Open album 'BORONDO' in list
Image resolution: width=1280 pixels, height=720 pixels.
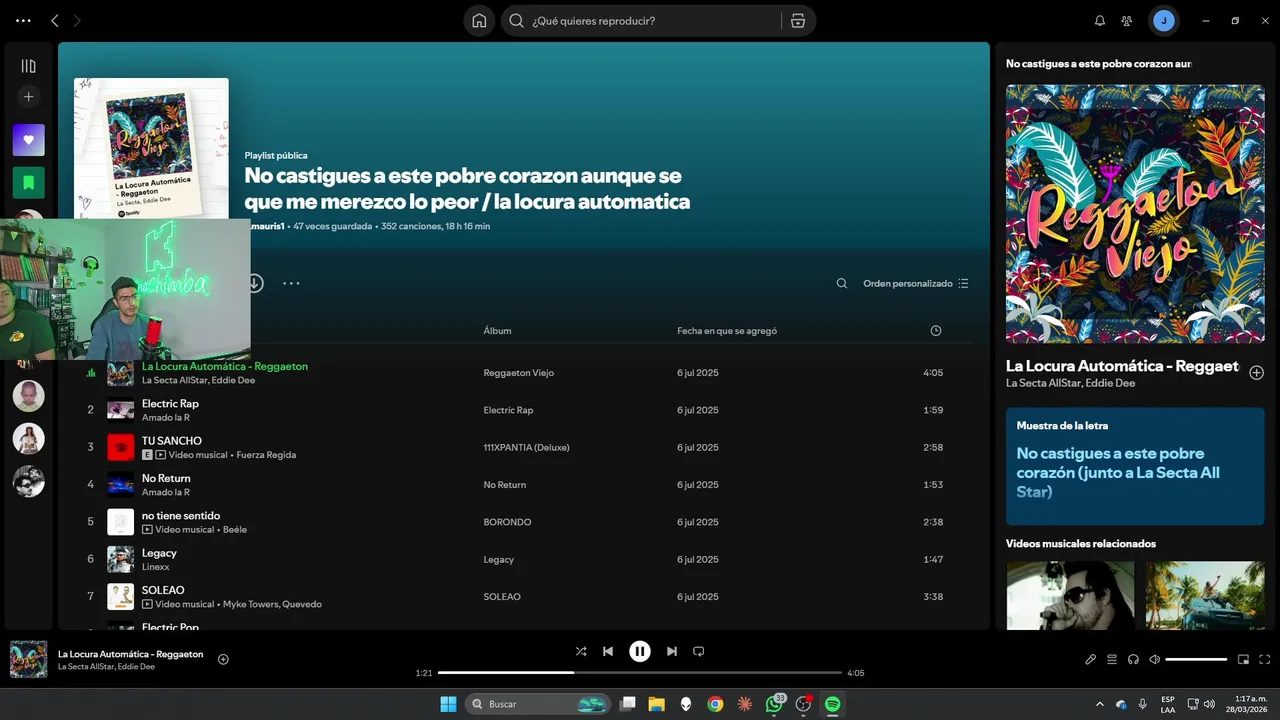507,522
